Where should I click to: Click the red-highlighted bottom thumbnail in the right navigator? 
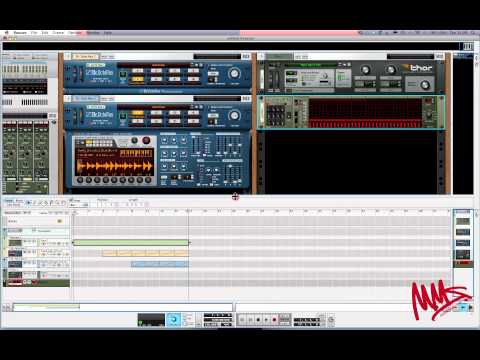click(463, 264)
